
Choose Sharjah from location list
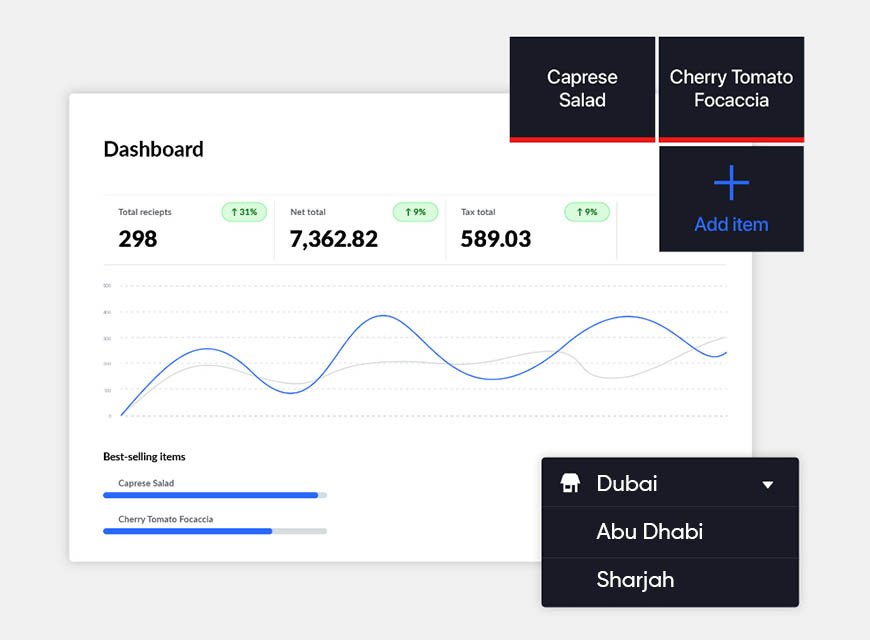coord(636,580)
